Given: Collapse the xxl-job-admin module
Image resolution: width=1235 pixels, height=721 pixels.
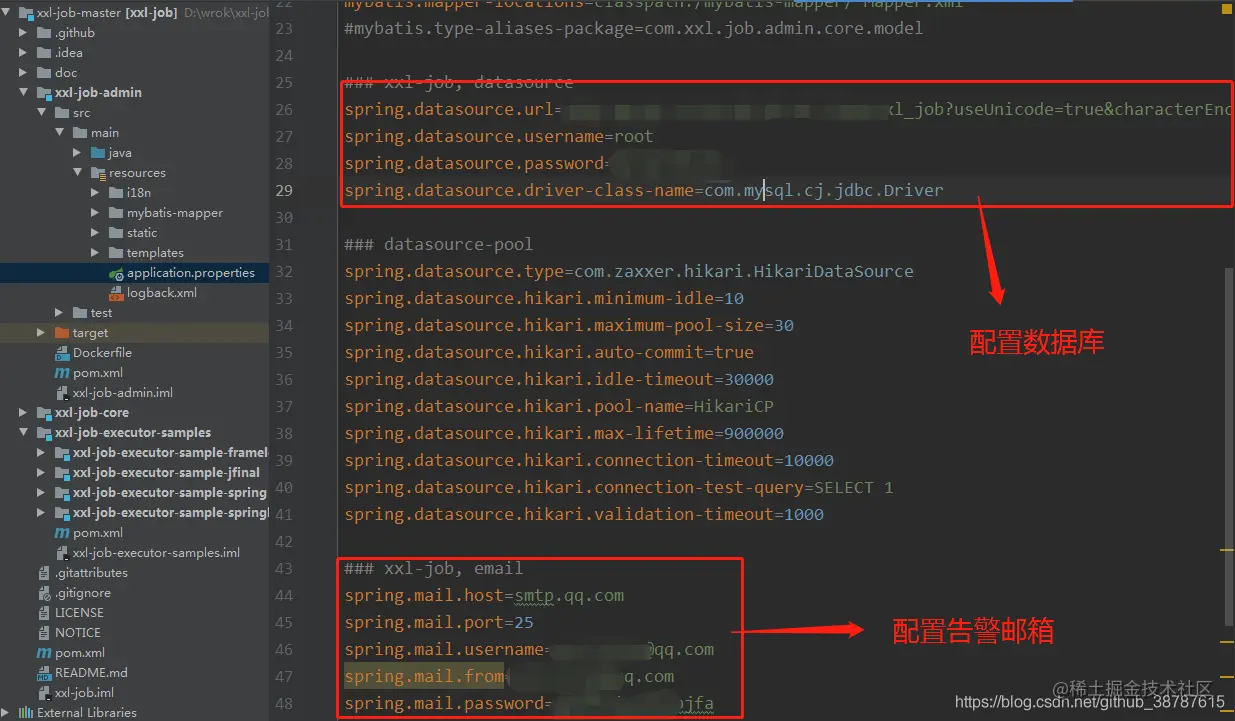Looking at the screenshot, I should pyautogui.click(x=24, y=93).
